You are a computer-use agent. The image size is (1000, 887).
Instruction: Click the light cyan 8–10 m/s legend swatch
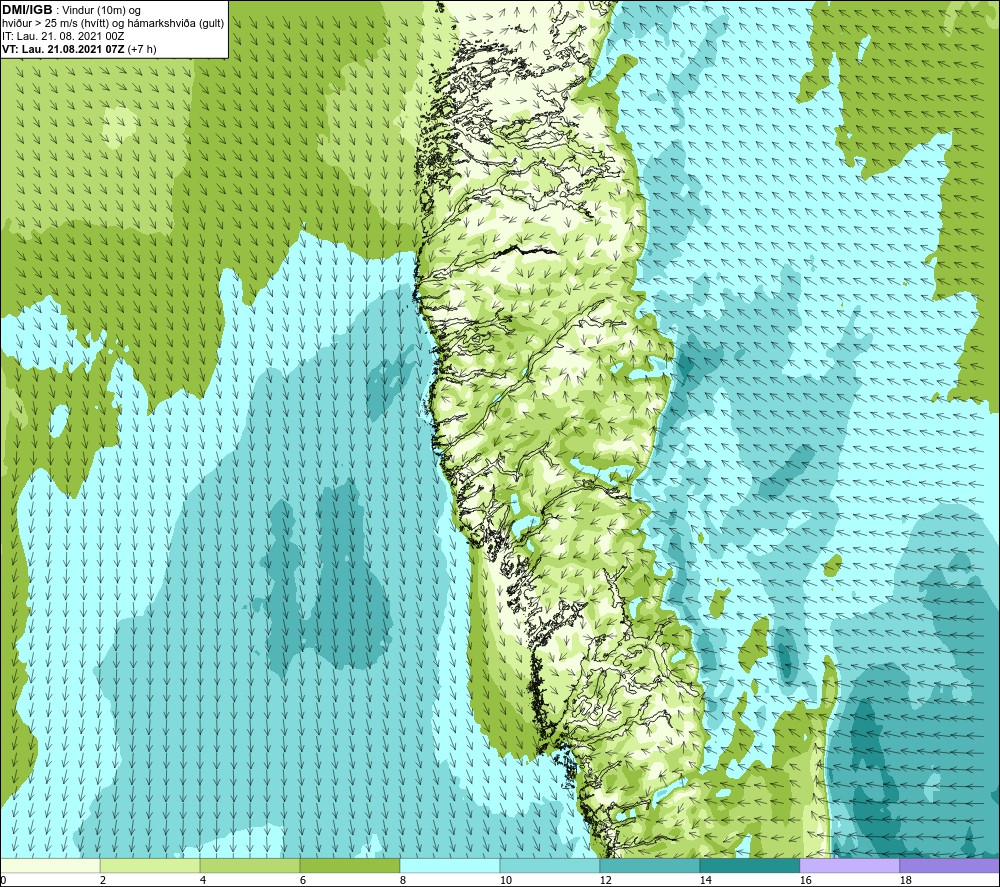pyautogui.click(x=450, y=866)
